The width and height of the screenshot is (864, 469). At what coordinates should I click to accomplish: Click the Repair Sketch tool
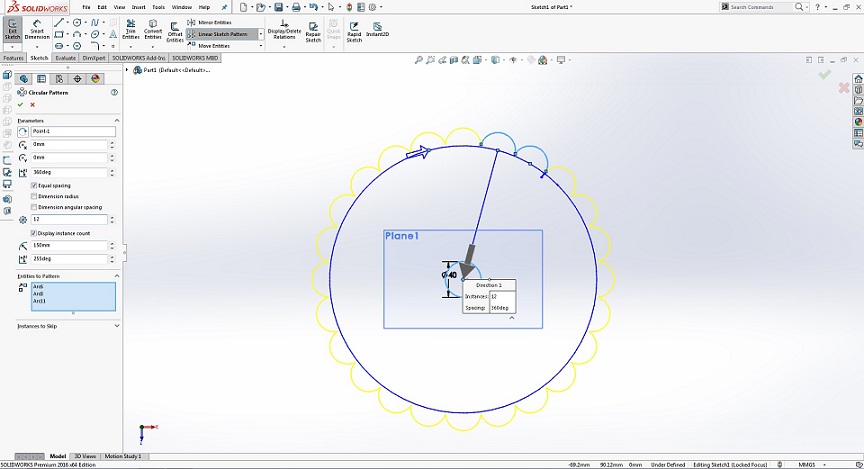point(313,32)
